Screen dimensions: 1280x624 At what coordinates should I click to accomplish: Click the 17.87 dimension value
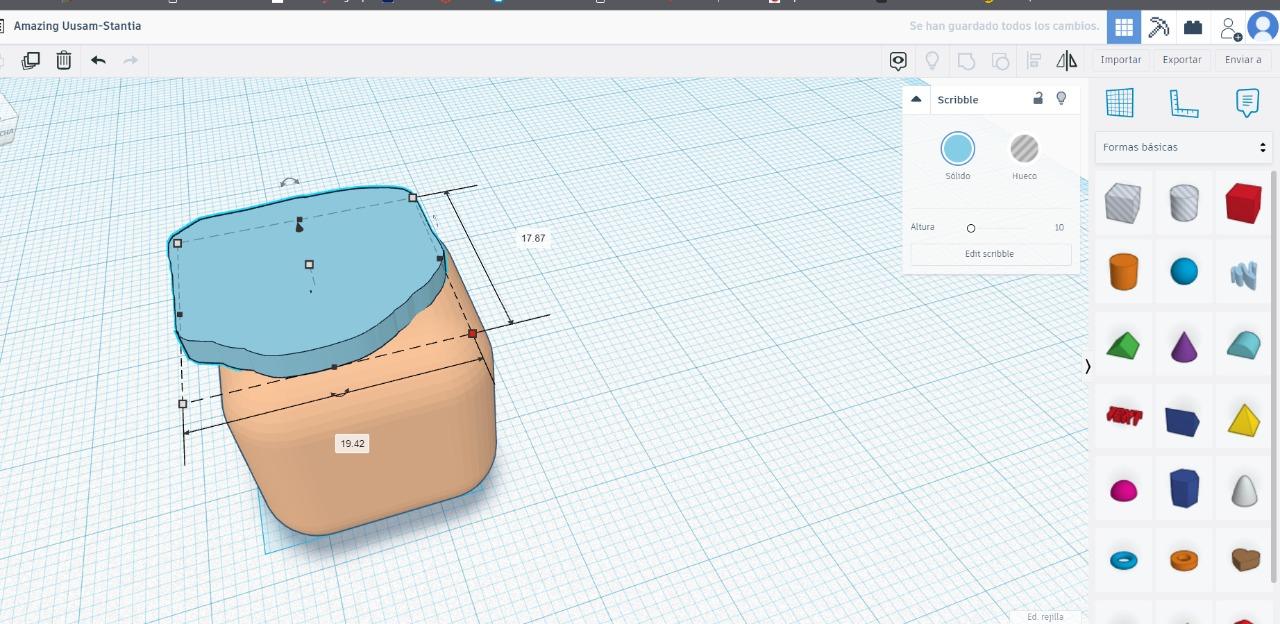533,238
